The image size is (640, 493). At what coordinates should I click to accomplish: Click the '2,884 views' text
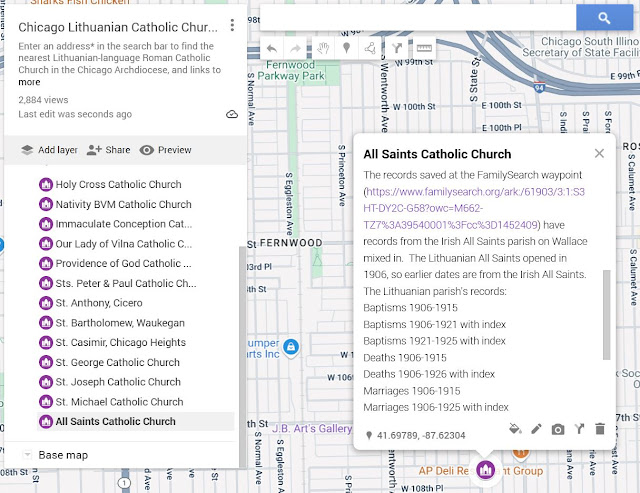point(43,100)
